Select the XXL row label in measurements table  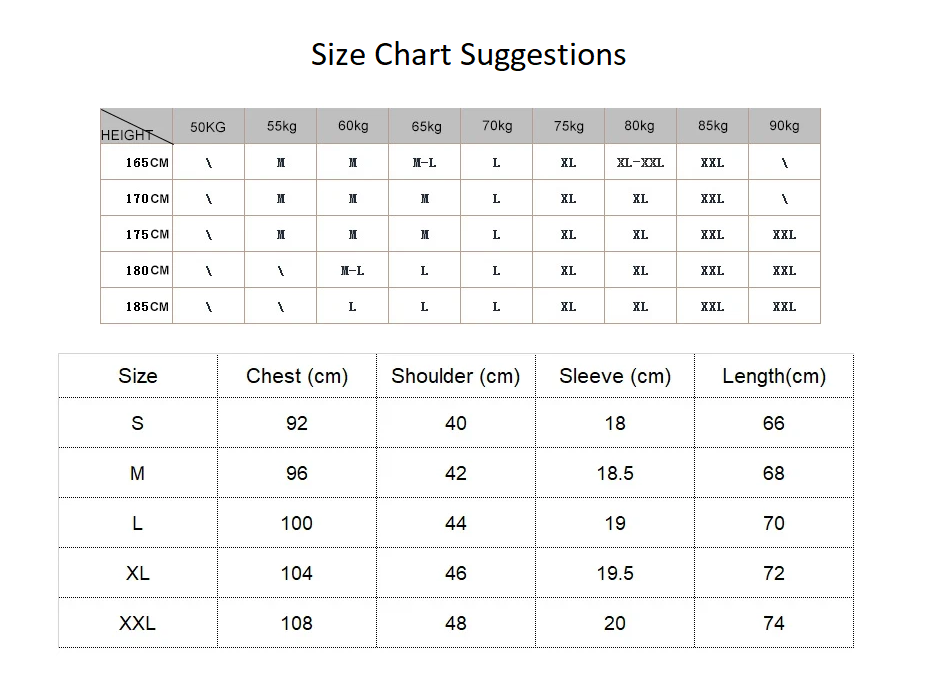point(138,623)
